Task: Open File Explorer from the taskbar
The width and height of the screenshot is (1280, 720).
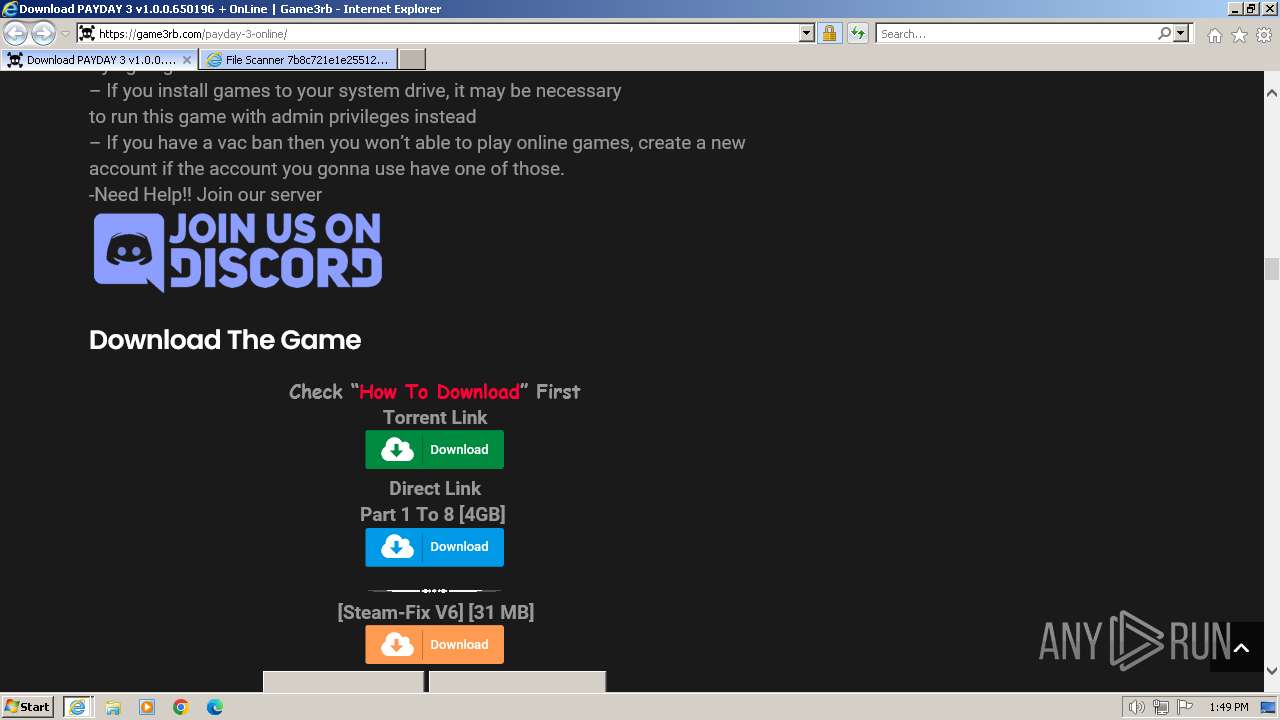Action: pyautogui.click(x=112, y=707)
